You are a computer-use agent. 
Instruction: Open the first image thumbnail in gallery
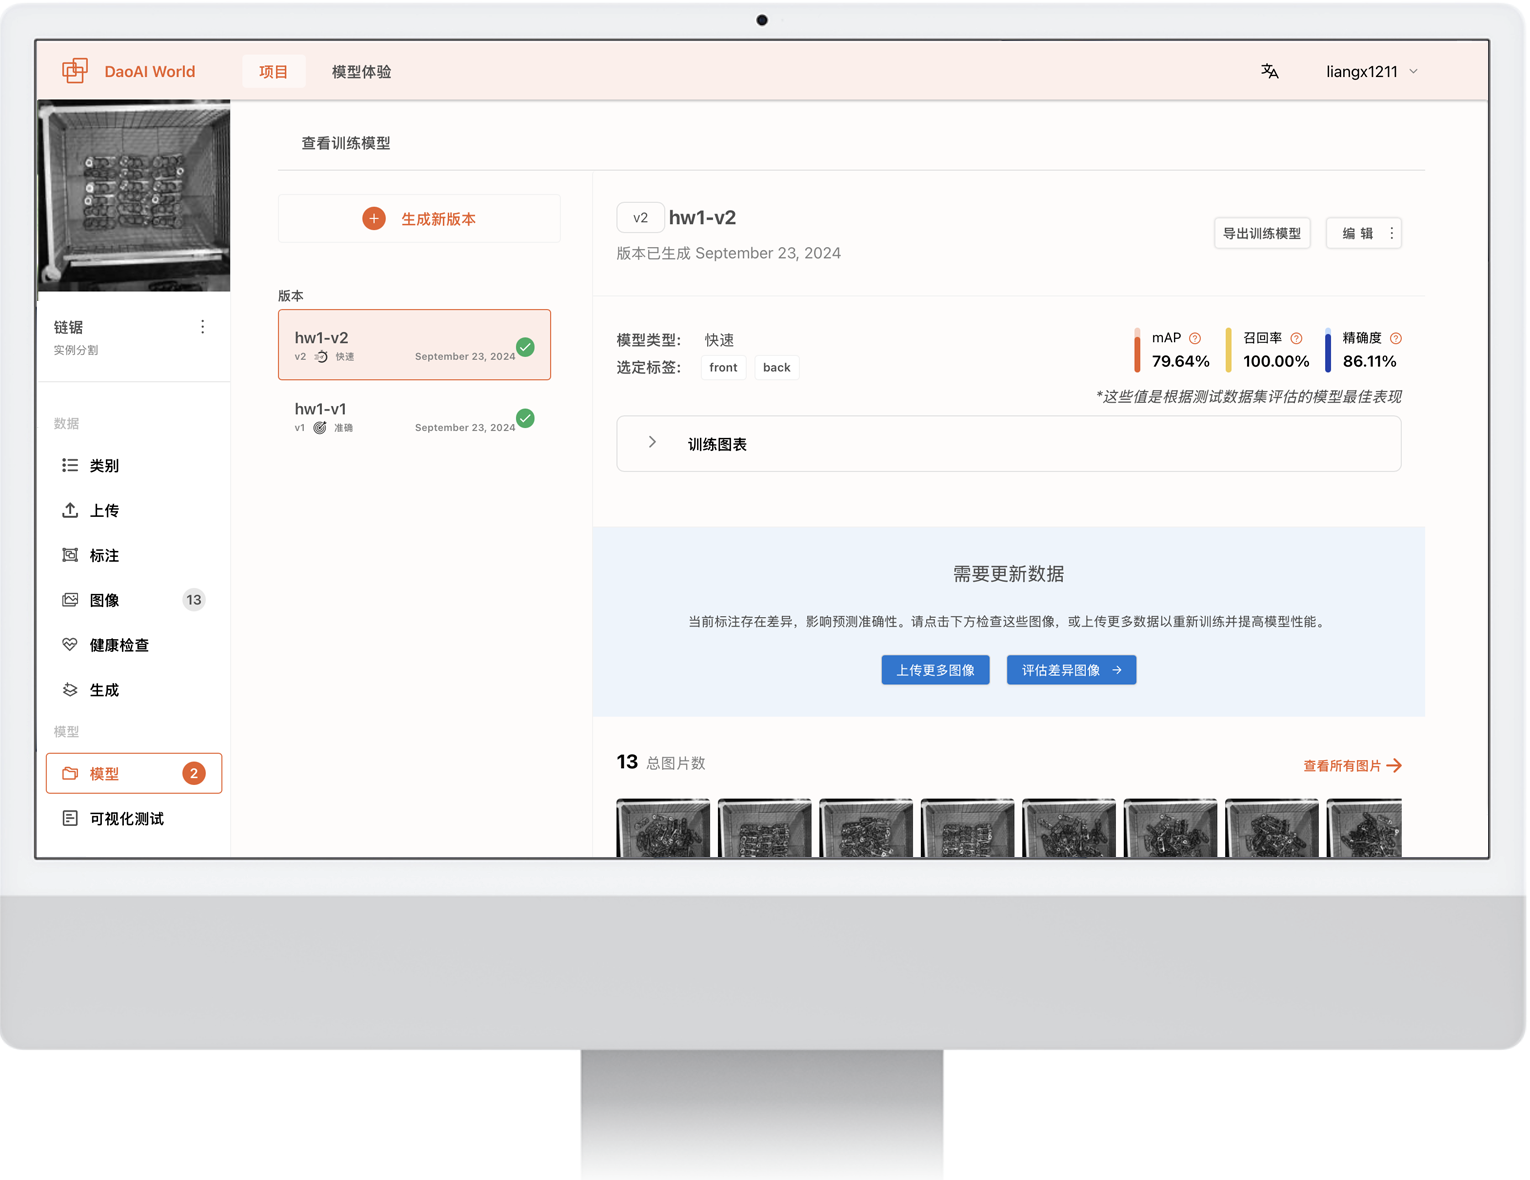(663, 828)
